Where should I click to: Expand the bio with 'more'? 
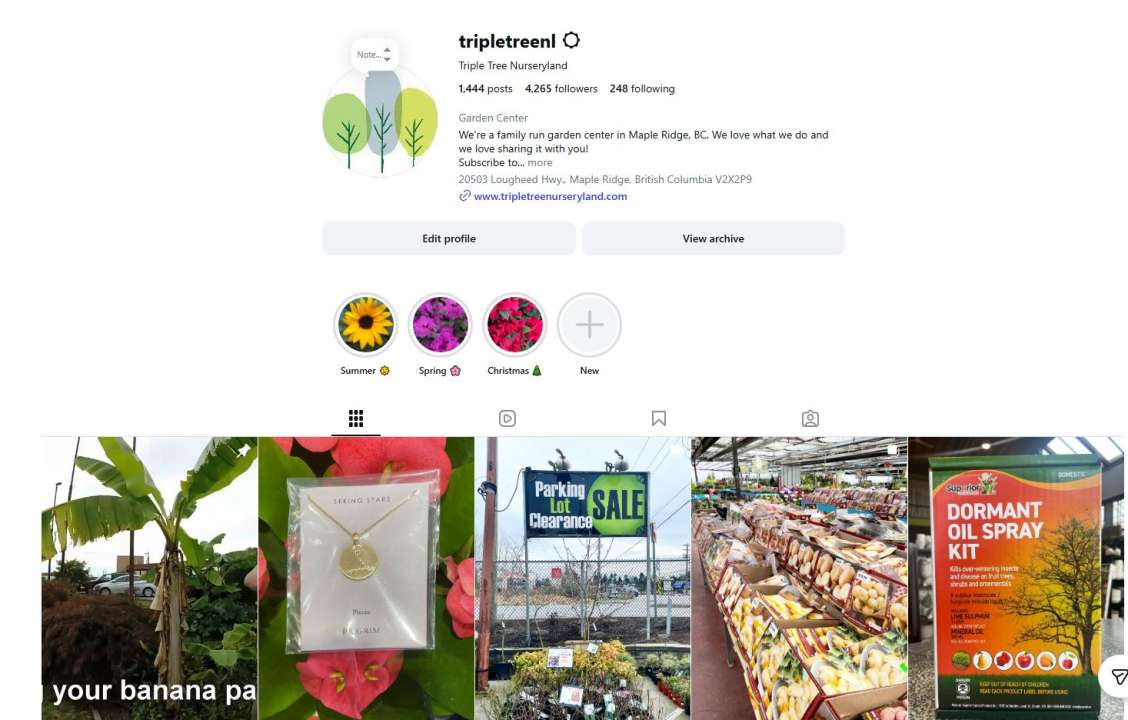click(540, 163)
